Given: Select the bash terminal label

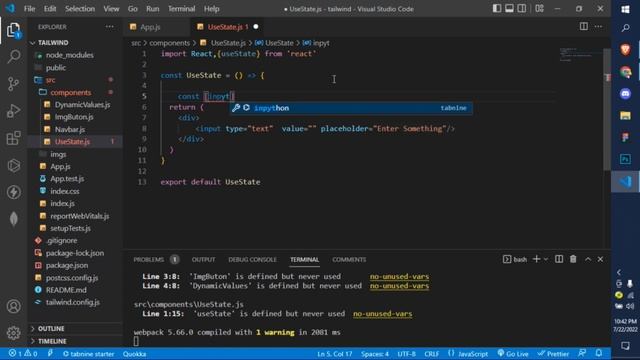Looking at the screenshot, I should coord(515,260).
